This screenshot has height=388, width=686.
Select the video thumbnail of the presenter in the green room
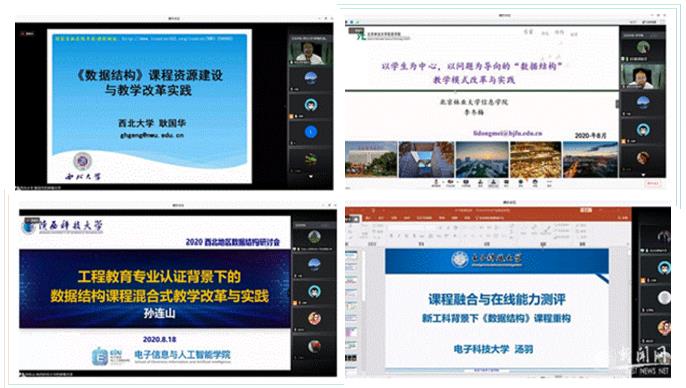click(x=643, y=76)
